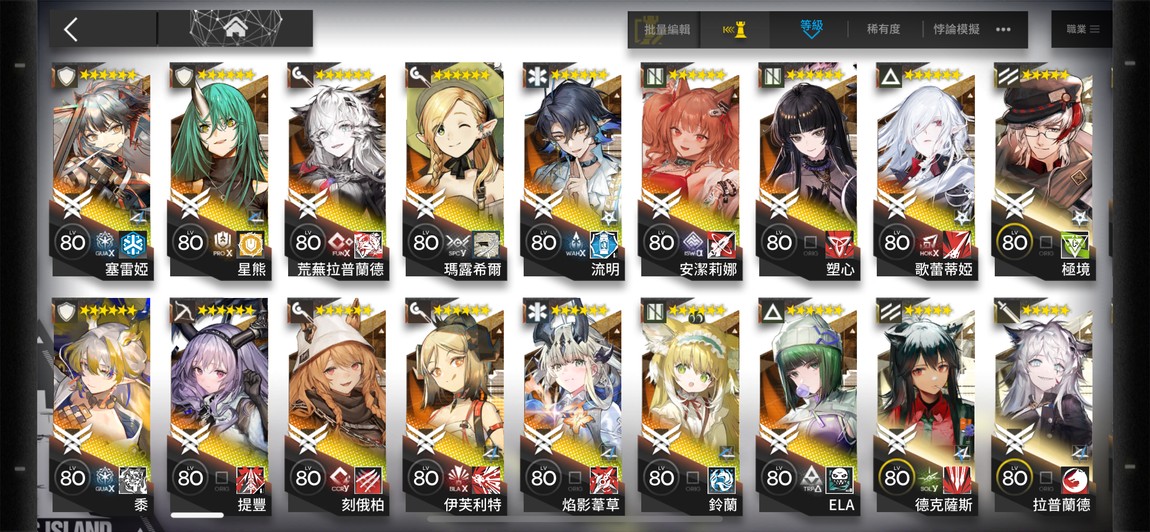Tap 鈴蘭's blue swirl skill icon
Viewport: 1150px width, 532px height.
pos(722,479)
